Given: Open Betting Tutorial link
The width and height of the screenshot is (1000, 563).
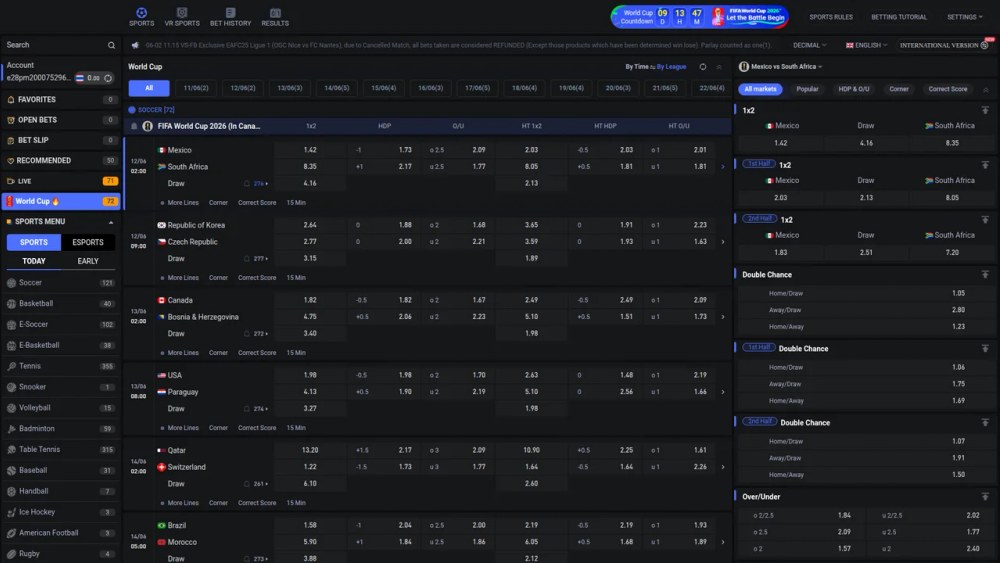Looking at the screenshot, I should 899,17.
